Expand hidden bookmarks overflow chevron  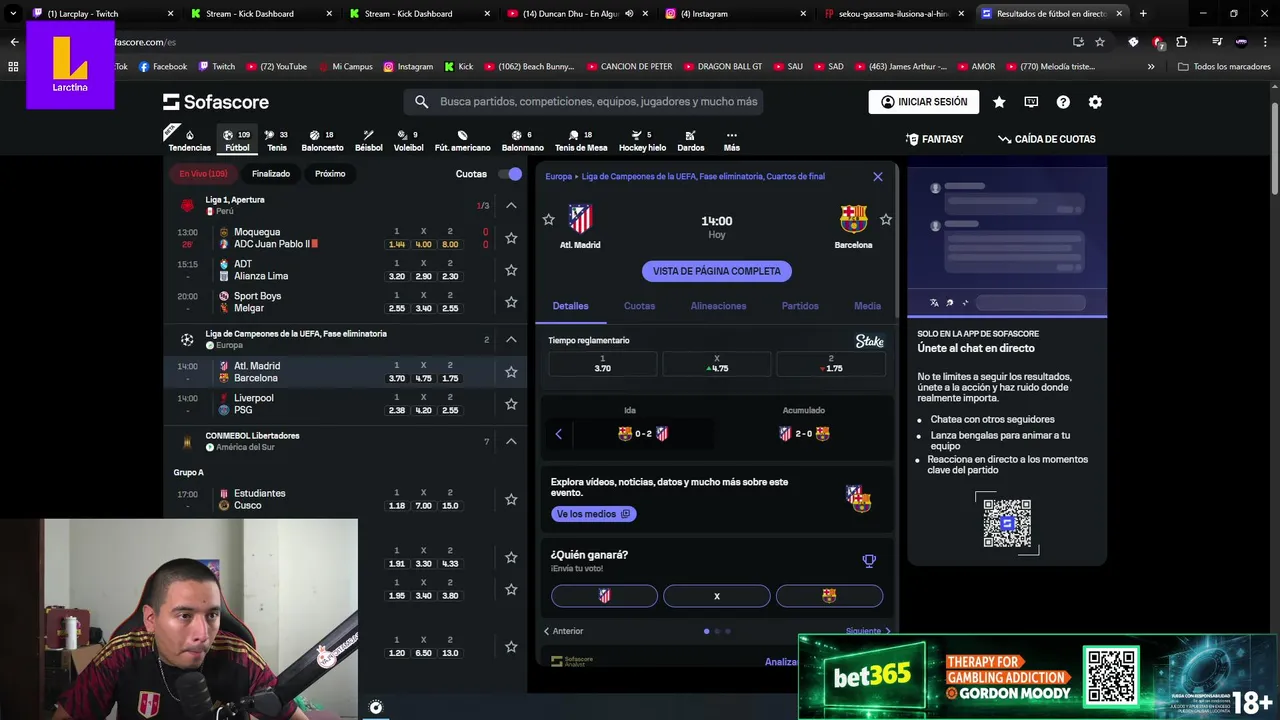point(1151,67)
